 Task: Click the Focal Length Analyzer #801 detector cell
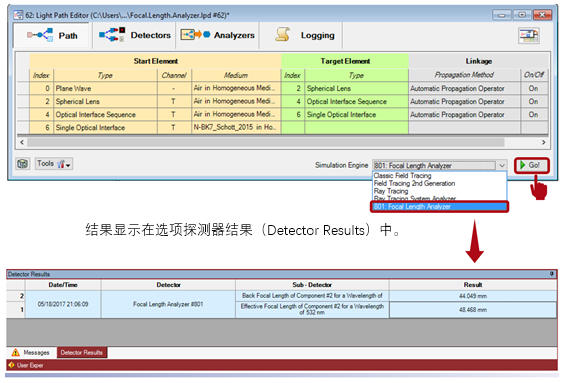pos(168,304)
